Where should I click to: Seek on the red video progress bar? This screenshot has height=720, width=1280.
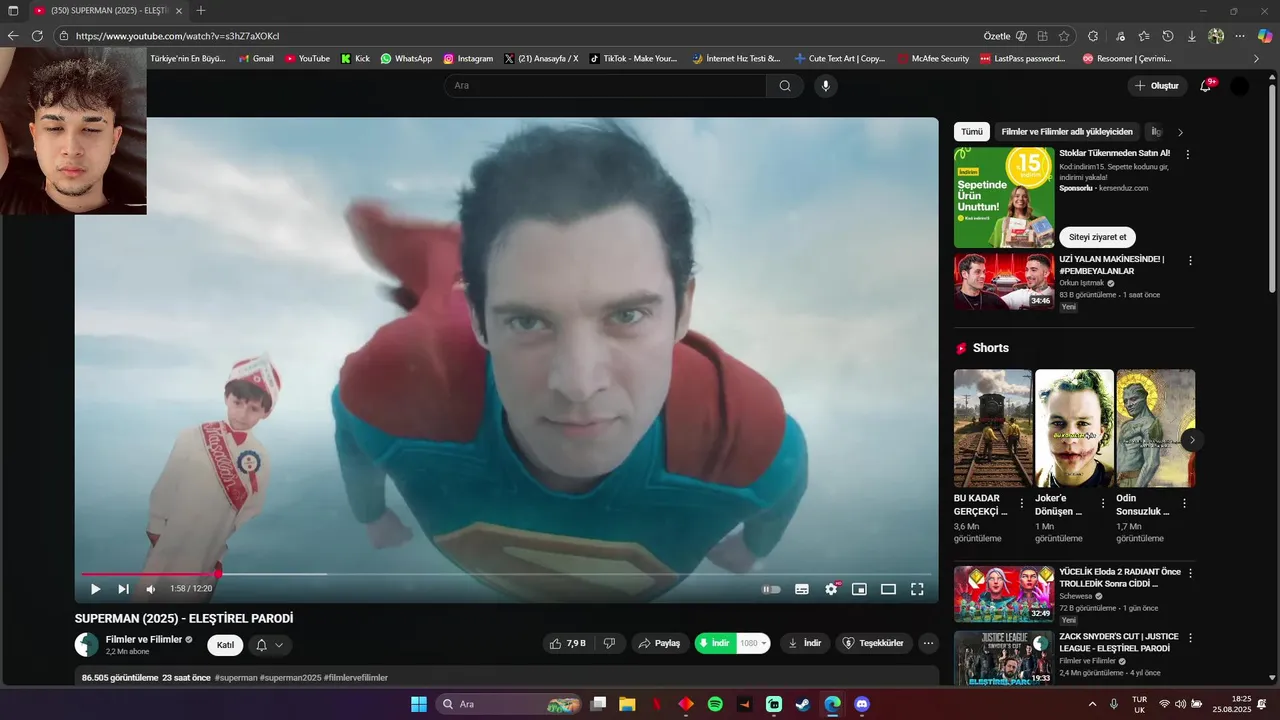click(506, 574)
